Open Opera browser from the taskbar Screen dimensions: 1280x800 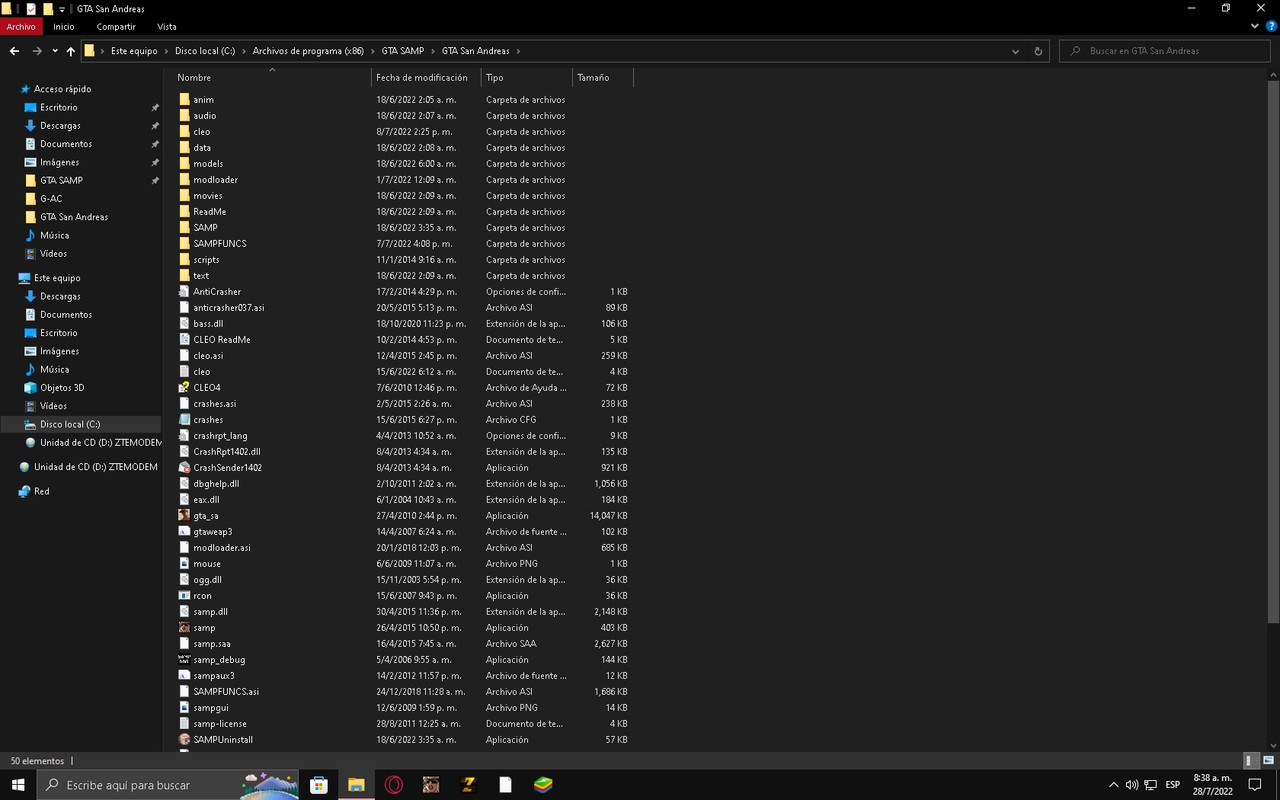pos(394,785)
